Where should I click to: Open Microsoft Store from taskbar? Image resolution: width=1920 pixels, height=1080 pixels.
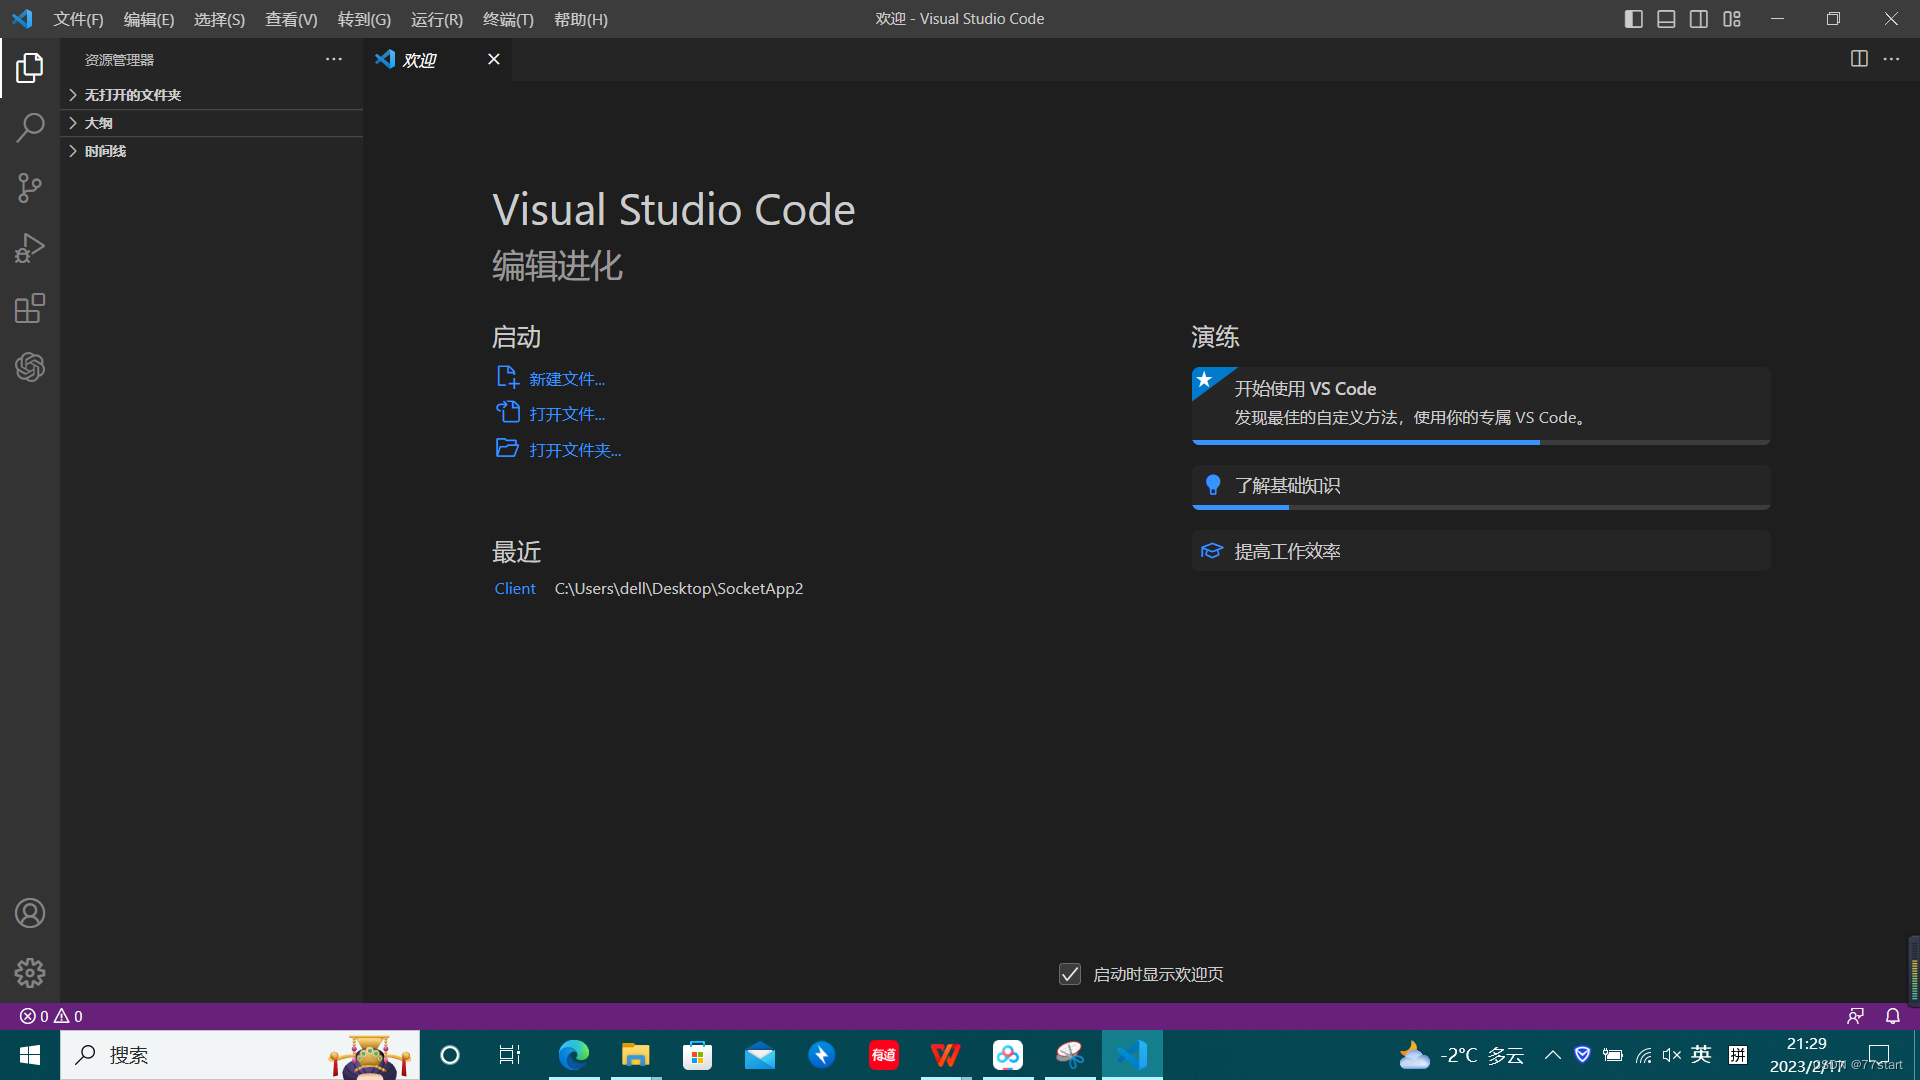pos(698,1055)
